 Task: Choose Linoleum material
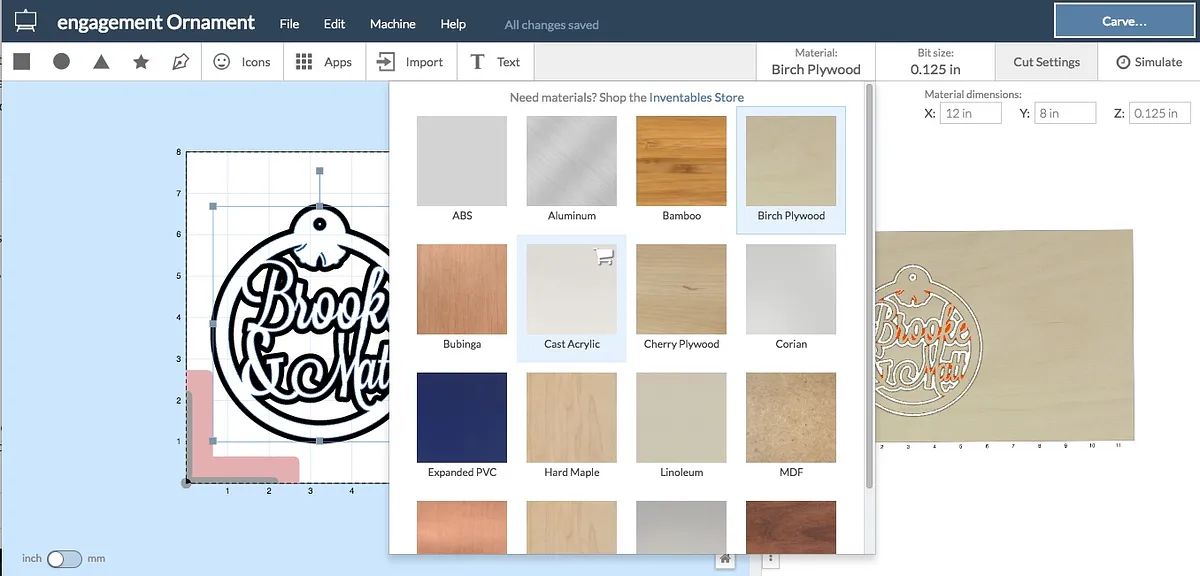(682, 425)
